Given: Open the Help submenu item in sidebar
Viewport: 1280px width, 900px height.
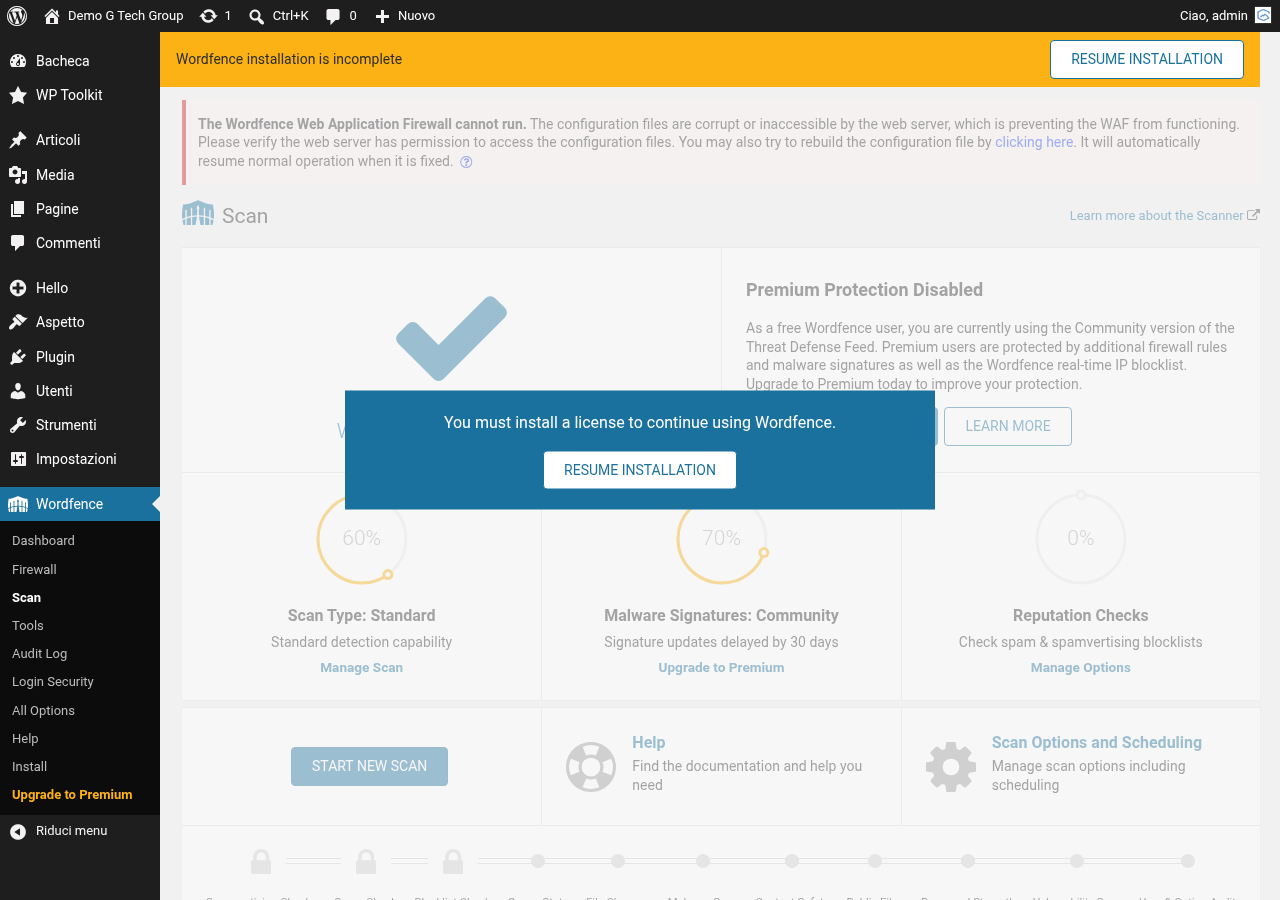Looking at the screenshot, I should coord(25,738).
